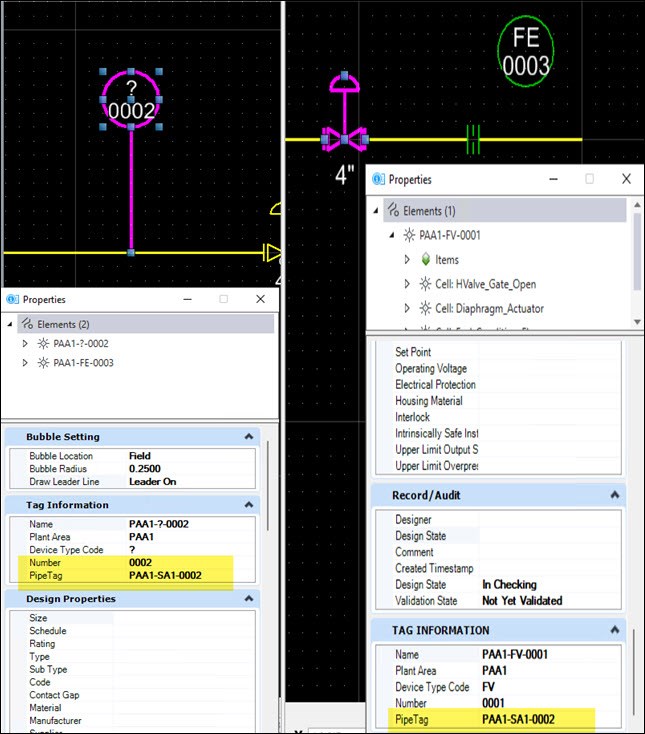
Task: Expand the Cell: HValve_Gate_Open node
Action: (x=407, y=284)
